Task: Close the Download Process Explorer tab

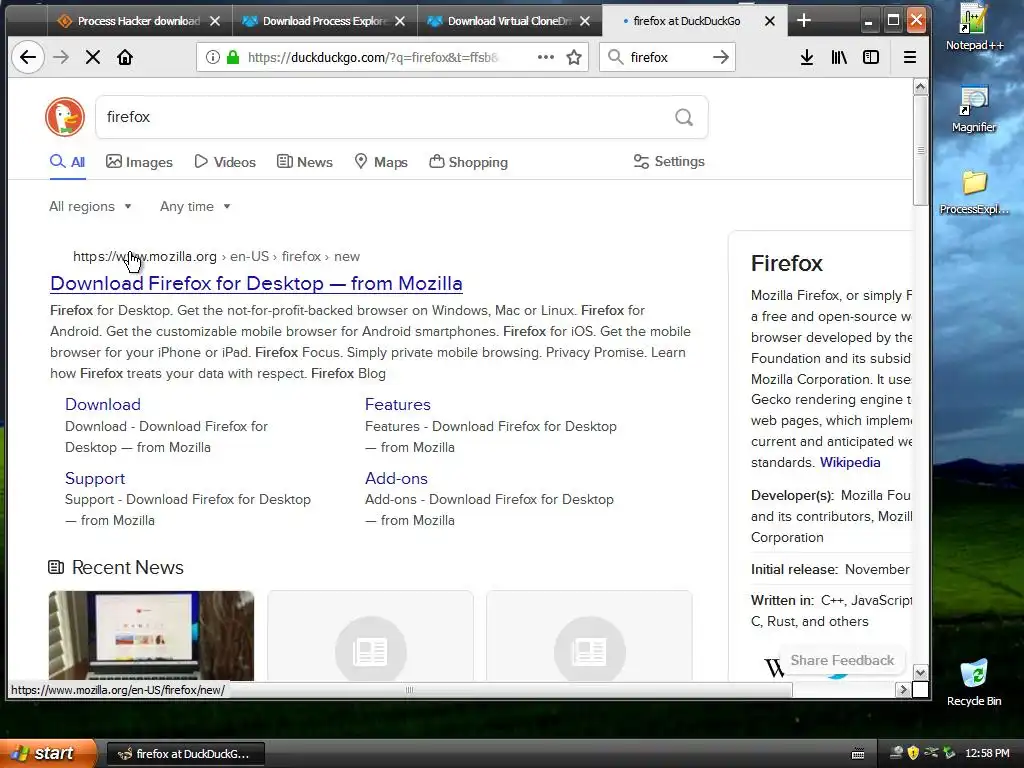Action: (x=400, y=21)
